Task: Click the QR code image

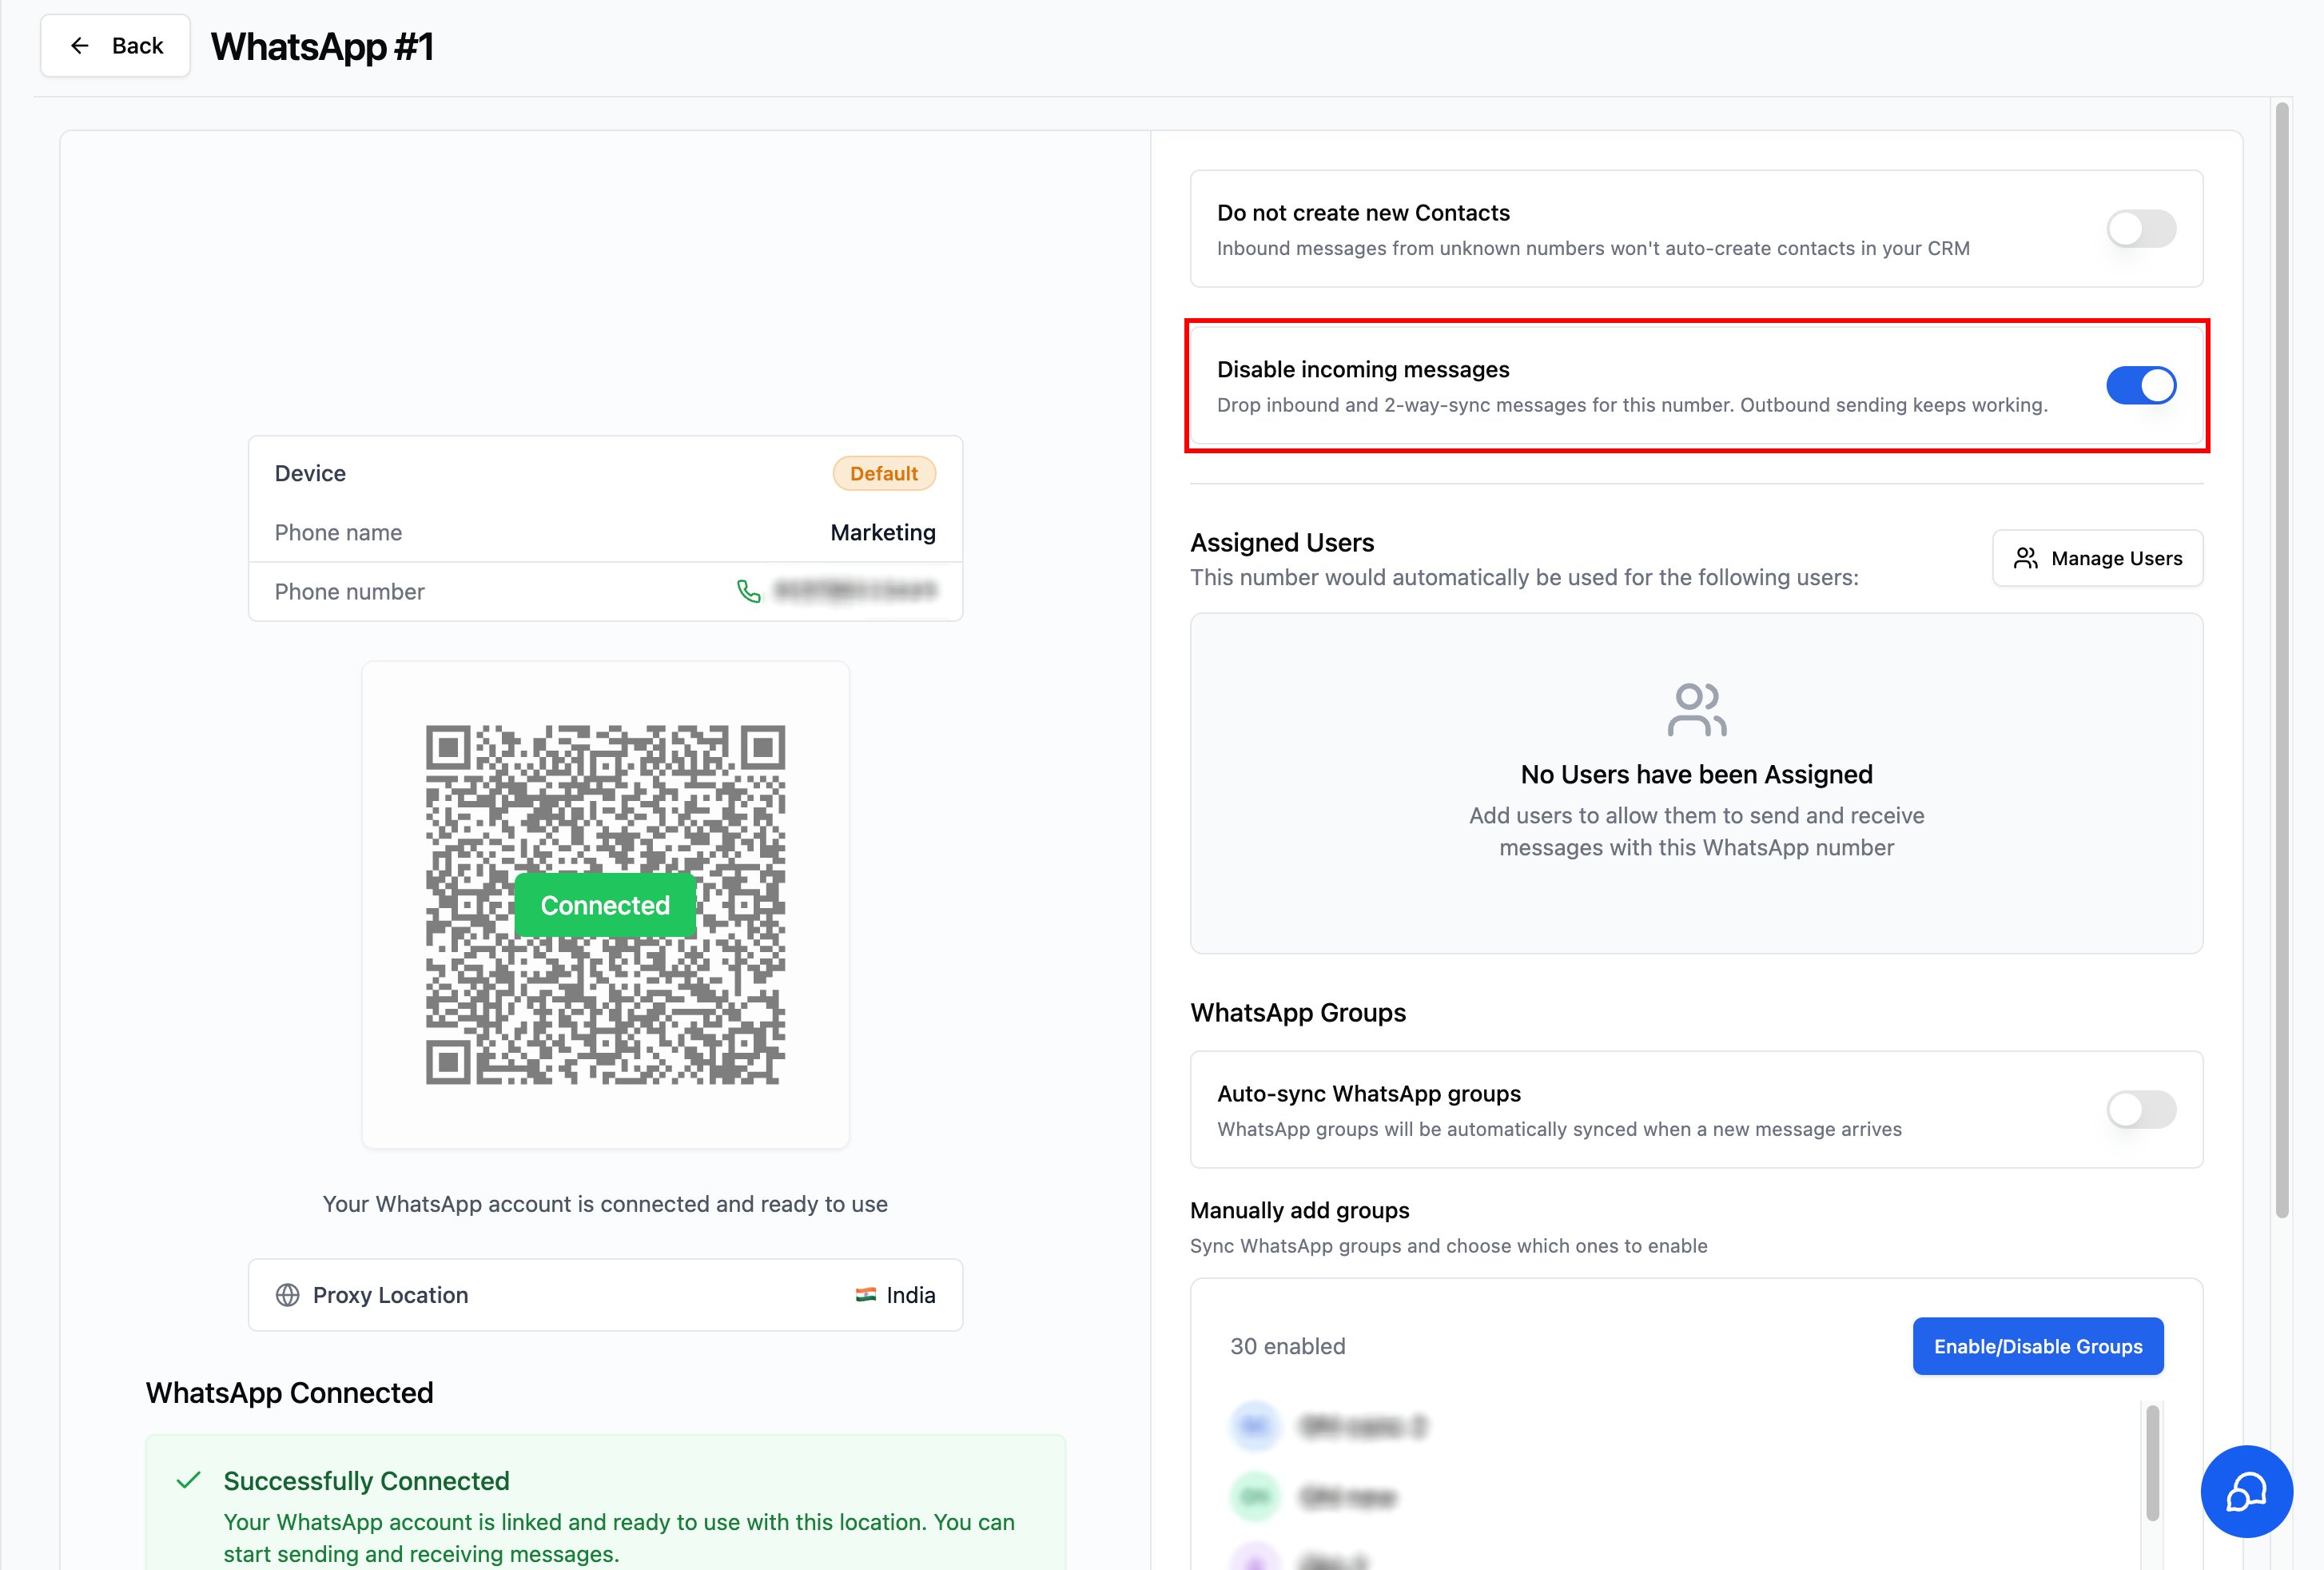Action: tap(605, 905)
